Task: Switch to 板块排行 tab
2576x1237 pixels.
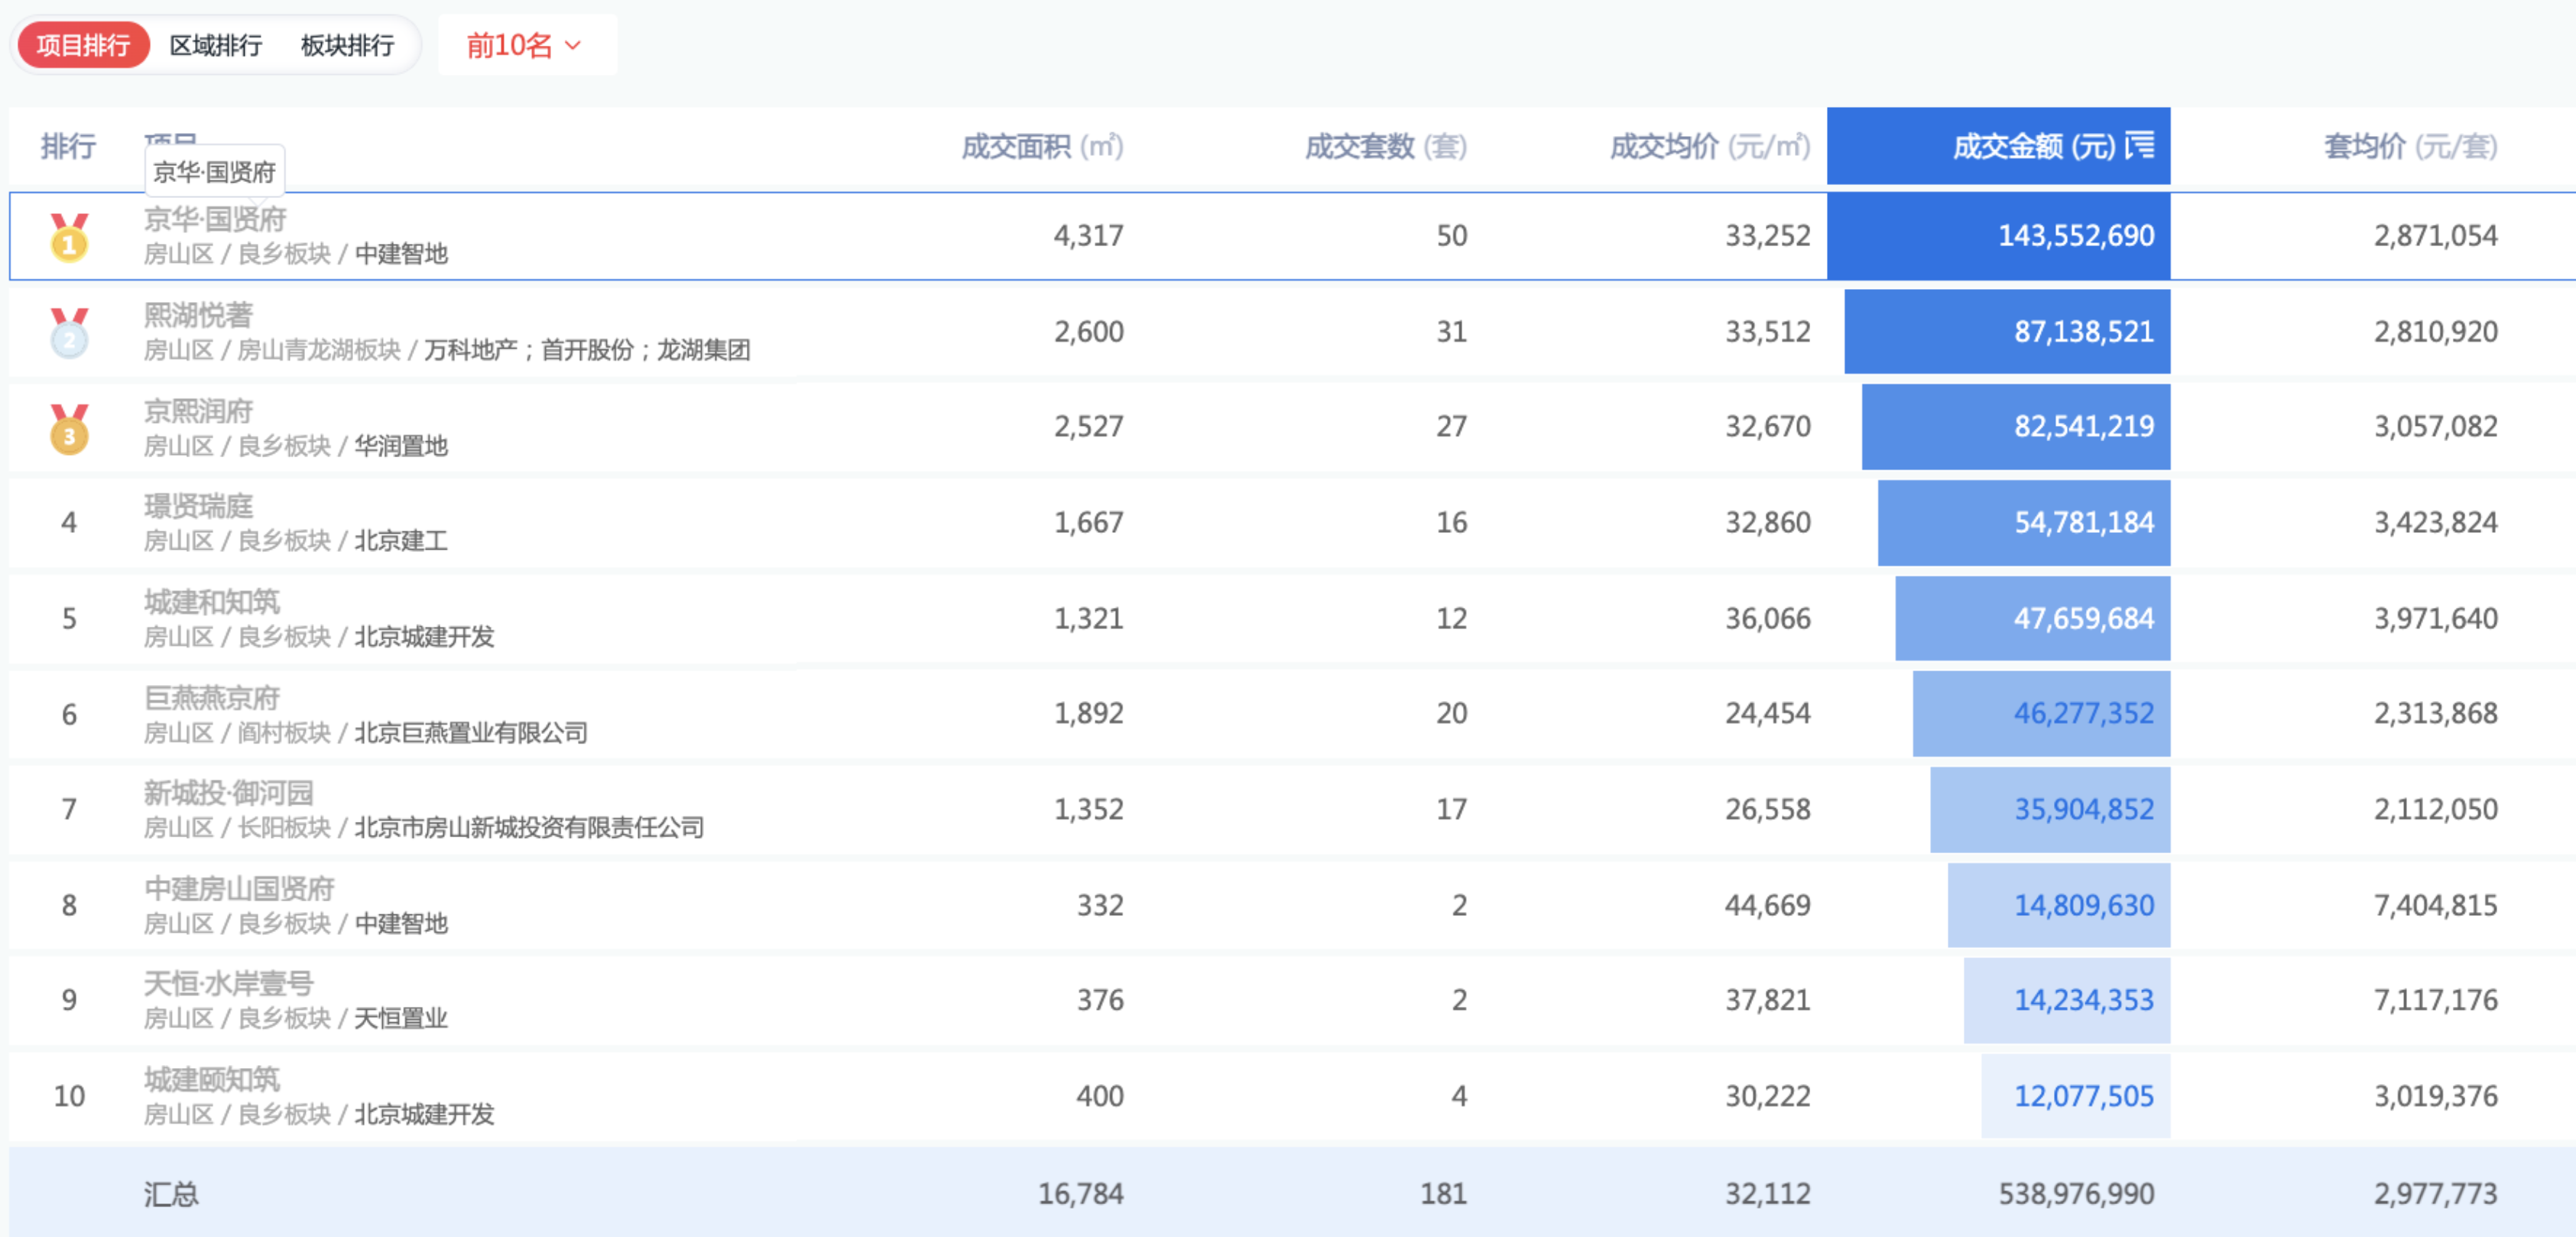Action: coord(347,45)
